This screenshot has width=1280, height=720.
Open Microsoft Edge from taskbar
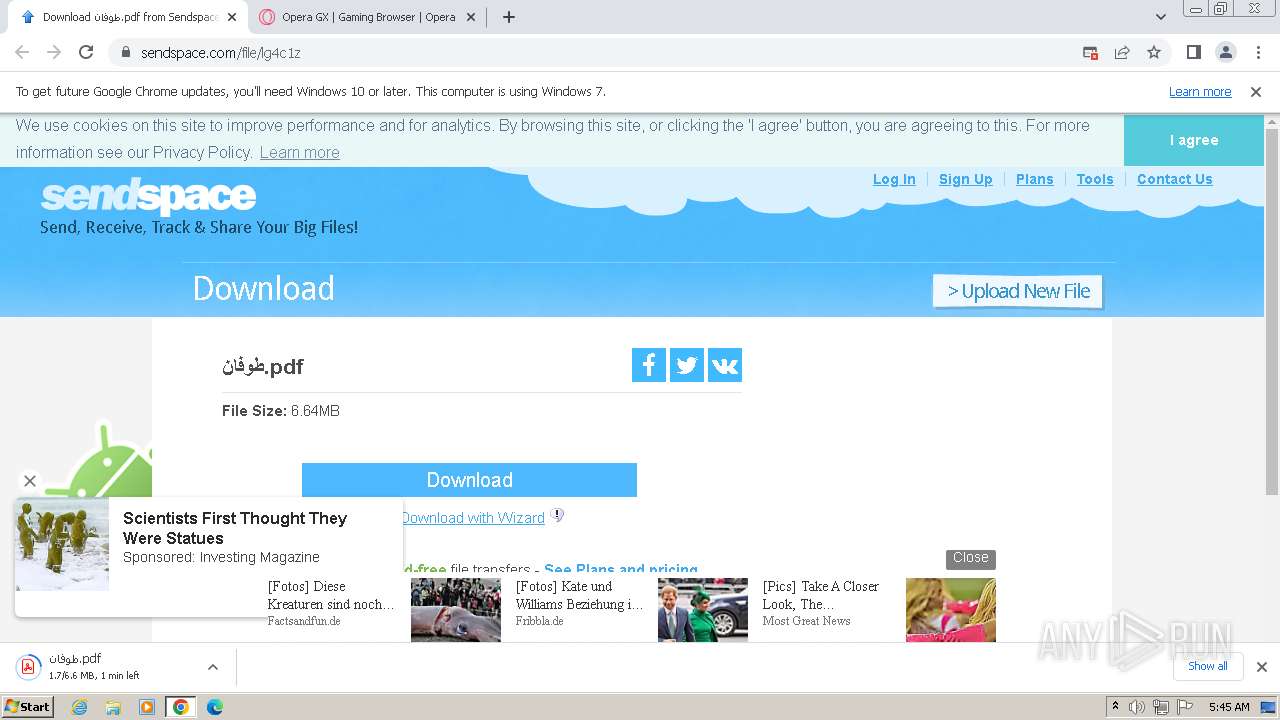(x=214, y=707)
